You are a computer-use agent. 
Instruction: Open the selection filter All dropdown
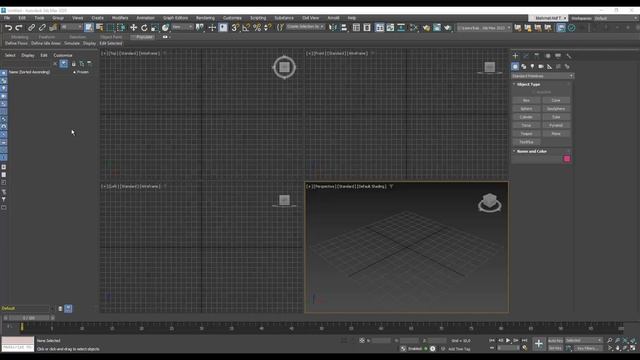(71, 27)
